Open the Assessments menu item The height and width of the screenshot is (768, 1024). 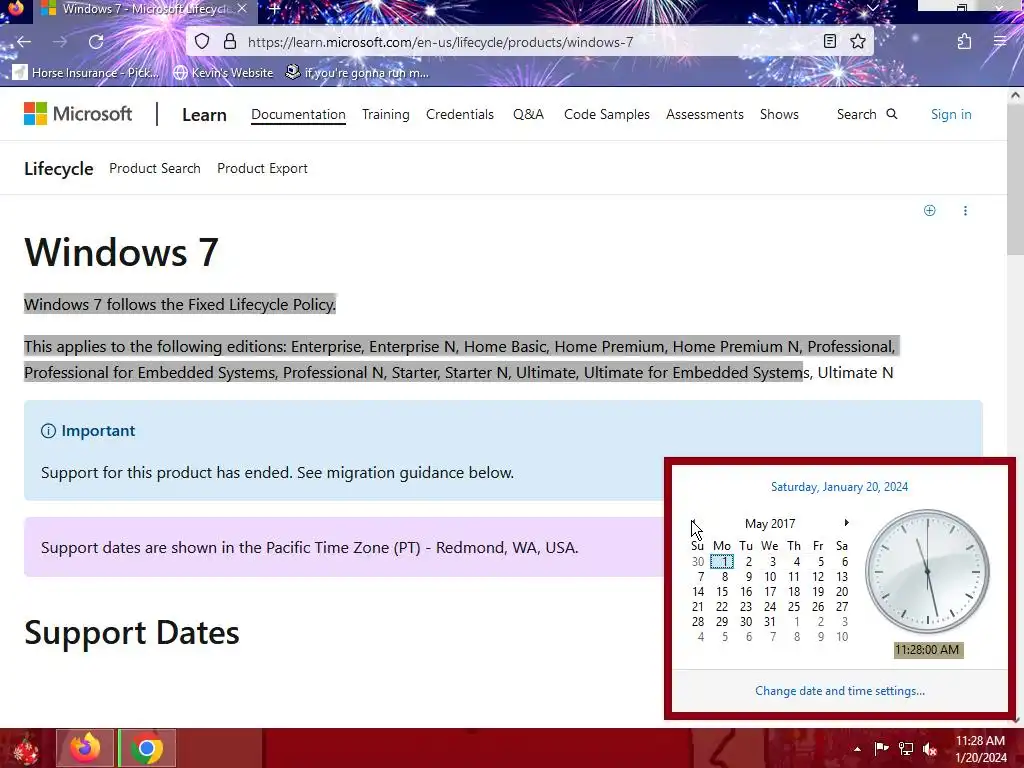[x=705, y=114]
